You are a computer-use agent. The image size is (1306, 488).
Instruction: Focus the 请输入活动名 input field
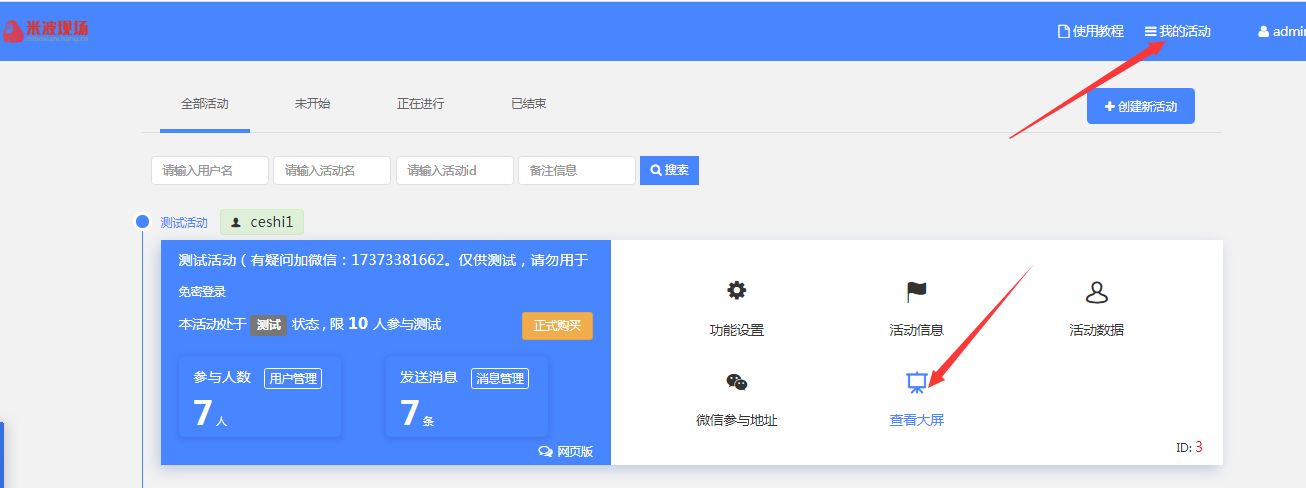click(x=331, y=170)
